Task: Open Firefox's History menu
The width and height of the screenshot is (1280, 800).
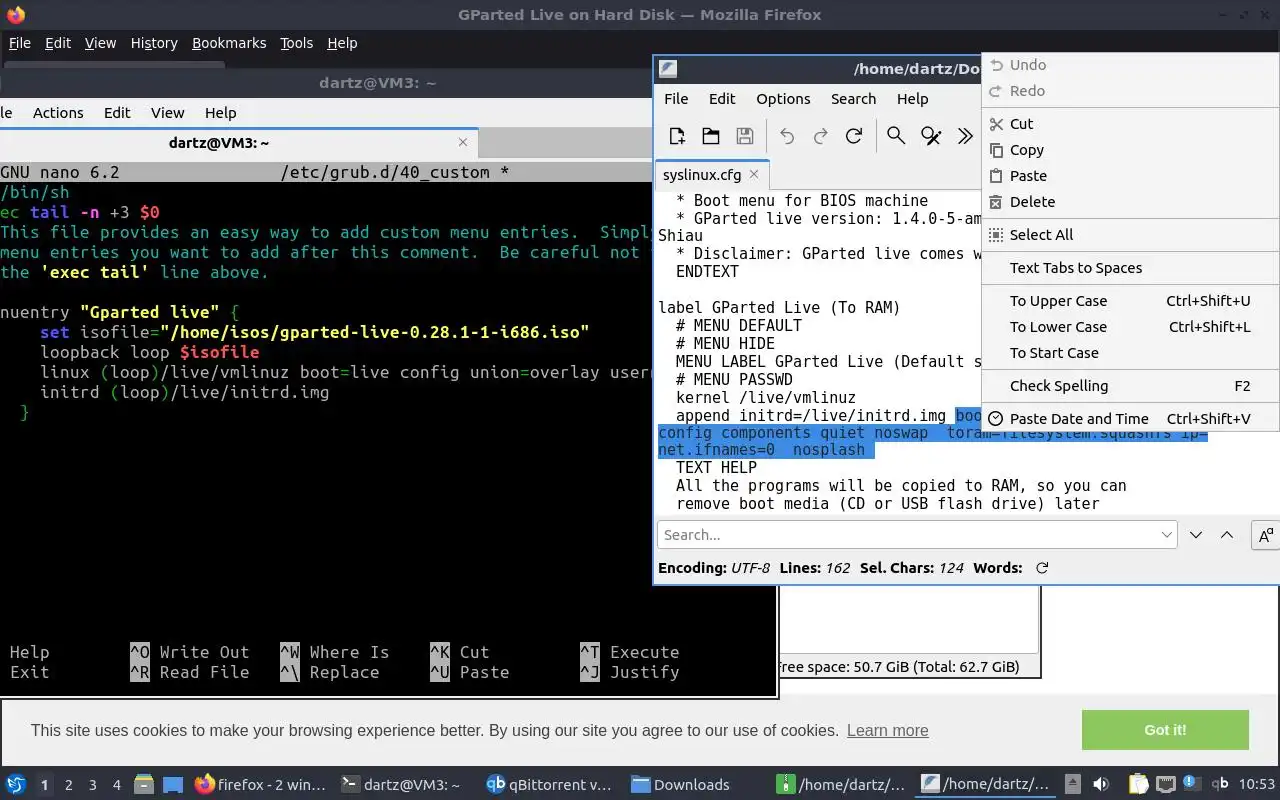Action: 154,43
